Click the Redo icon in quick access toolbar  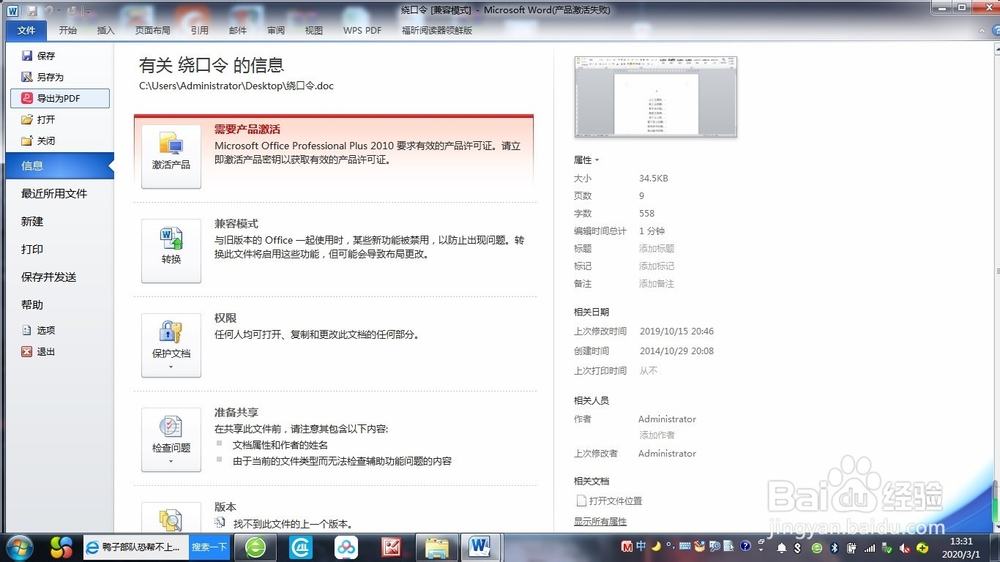(71, 11)
